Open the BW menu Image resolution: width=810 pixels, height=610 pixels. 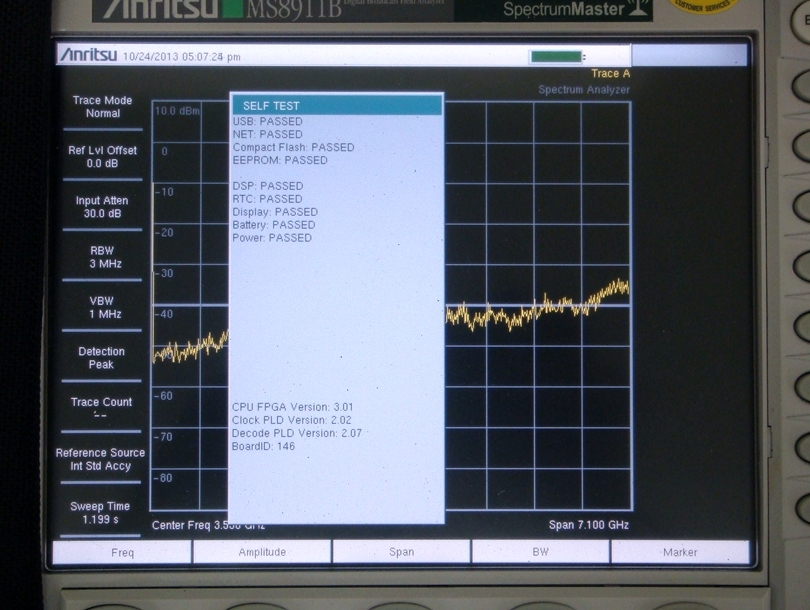[x=540, y=552]
